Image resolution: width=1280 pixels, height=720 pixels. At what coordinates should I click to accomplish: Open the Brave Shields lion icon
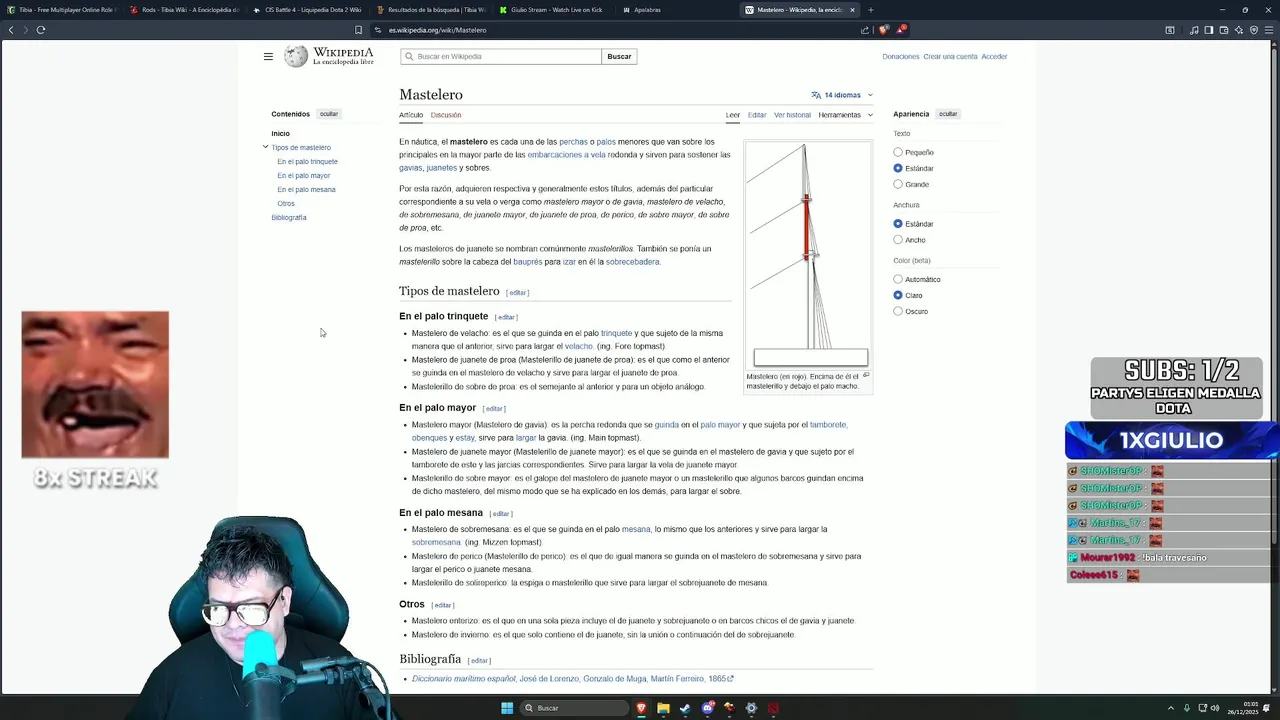point(883,30)
